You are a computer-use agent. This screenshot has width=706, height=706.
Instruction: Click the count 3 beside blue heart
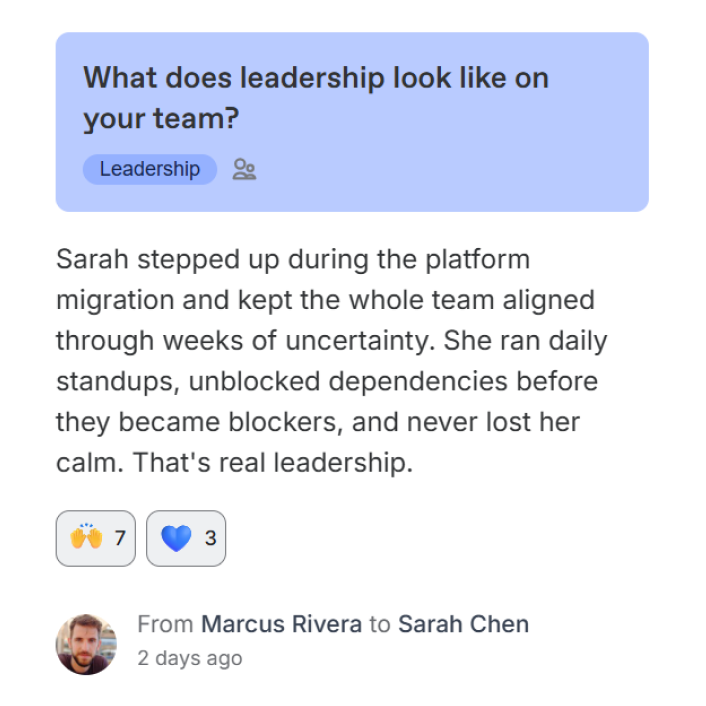210,538
